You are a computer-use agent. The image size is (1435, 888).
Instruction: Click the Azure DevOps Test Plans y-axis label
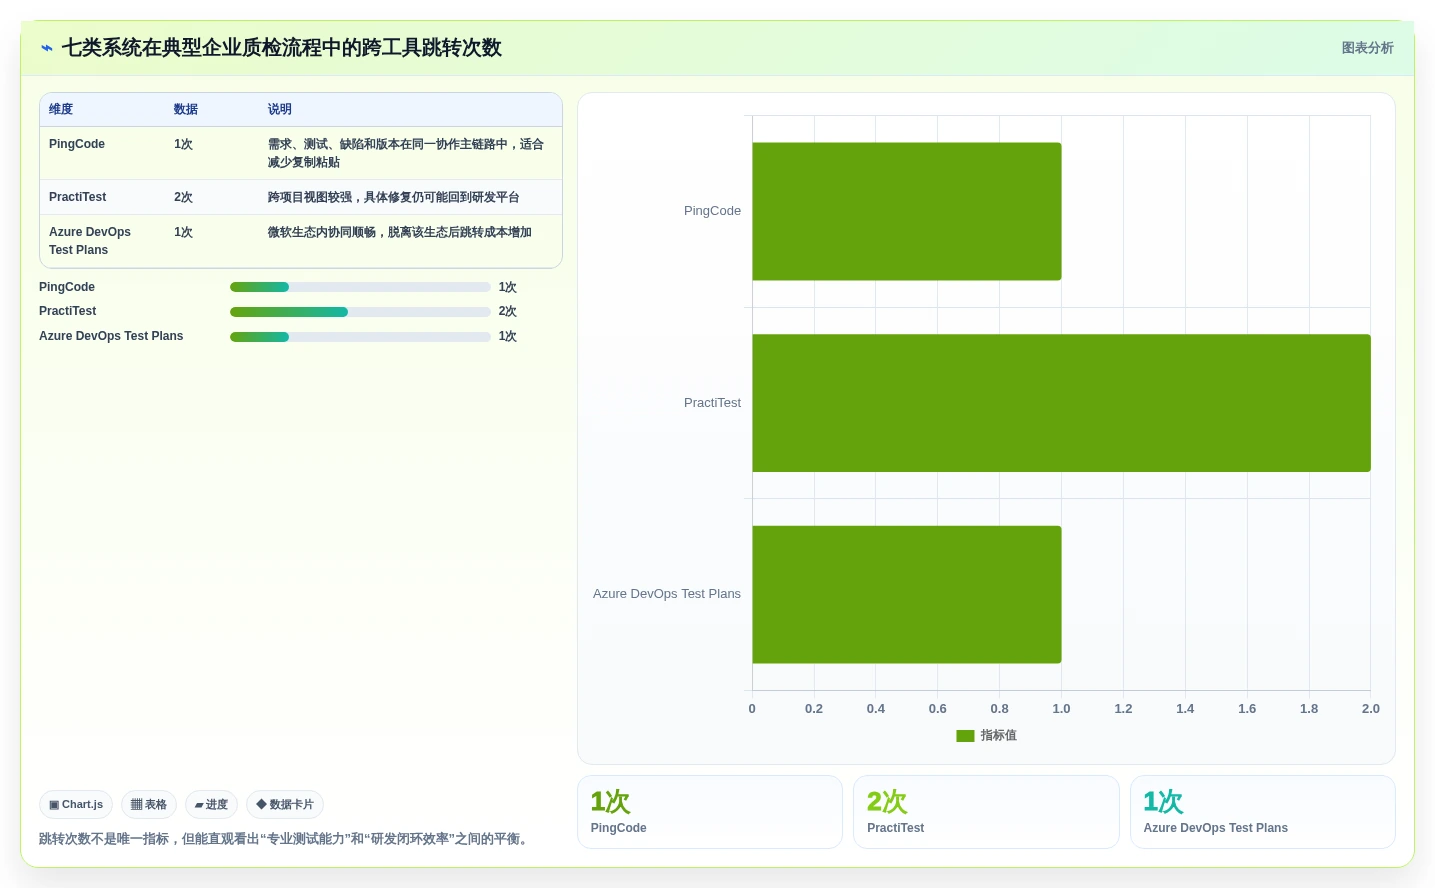pyautogui.click(x=667, y=594)
